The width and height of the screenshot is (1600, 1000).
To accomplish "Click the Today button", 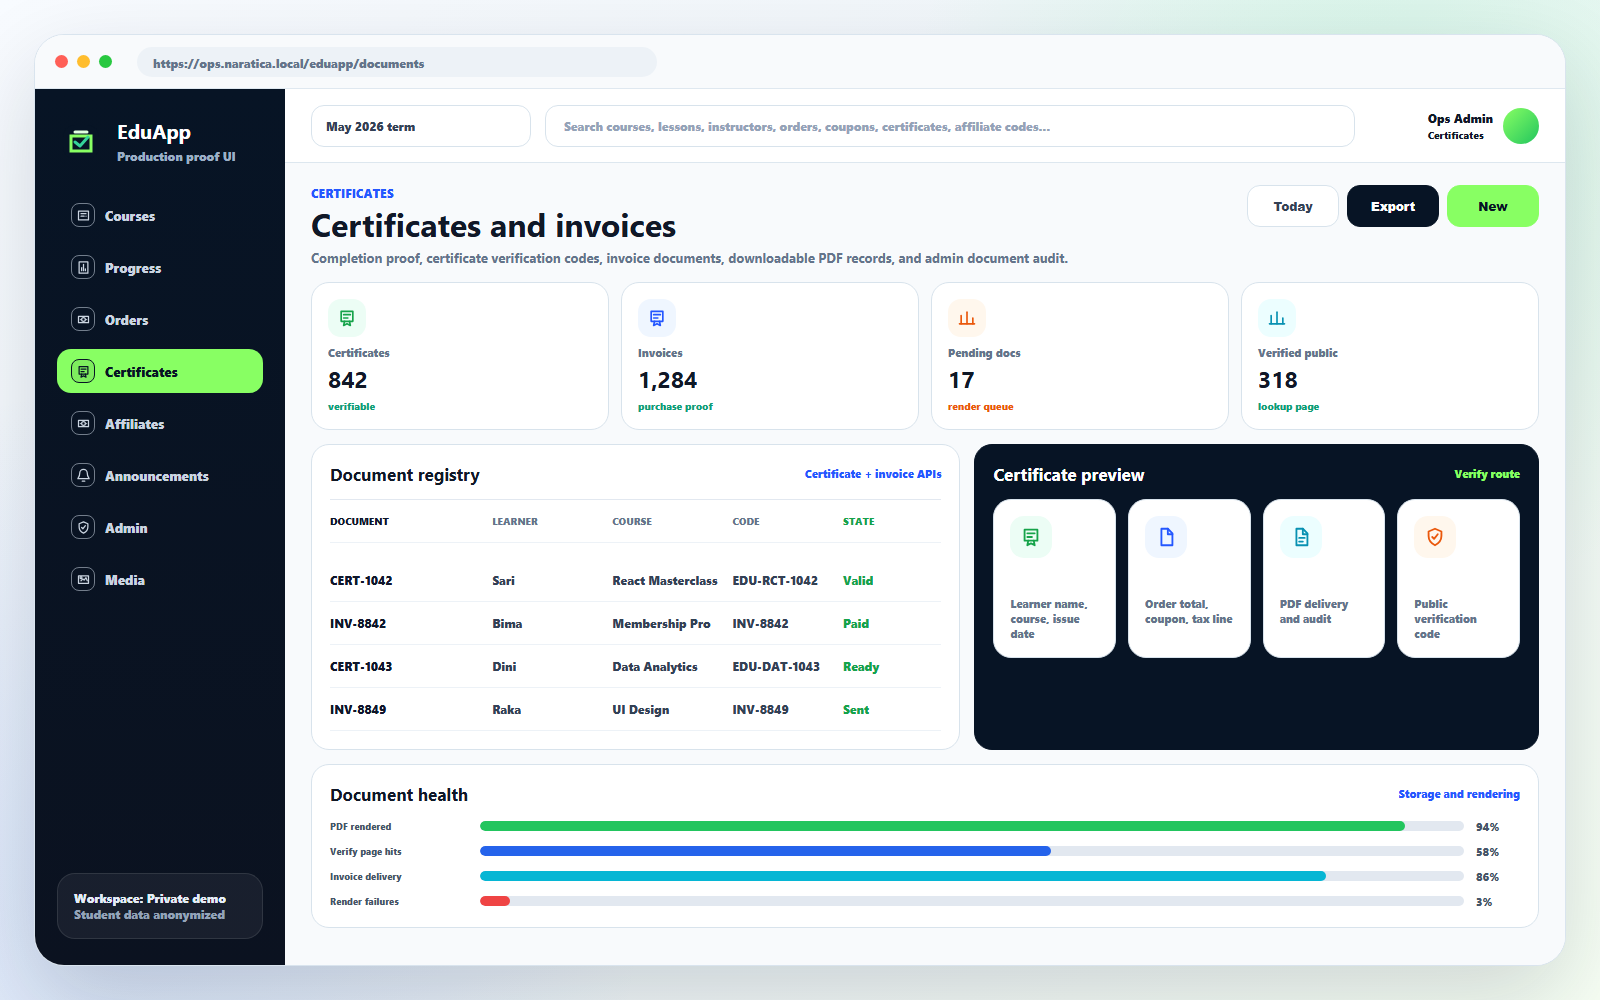I will pos(1293,206).
